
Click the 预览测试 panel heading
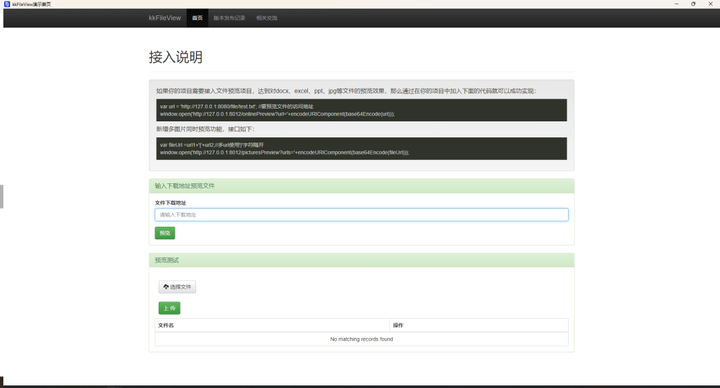361,260
